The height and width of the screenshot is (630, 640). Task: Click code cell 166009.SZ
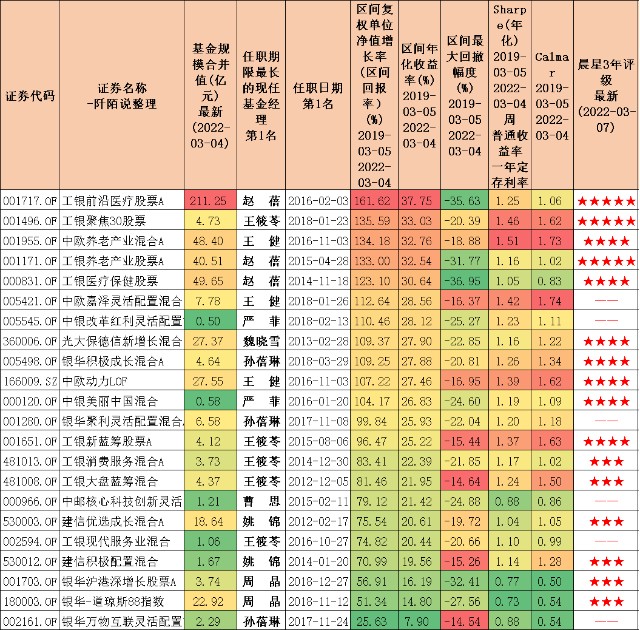point(30,381)
